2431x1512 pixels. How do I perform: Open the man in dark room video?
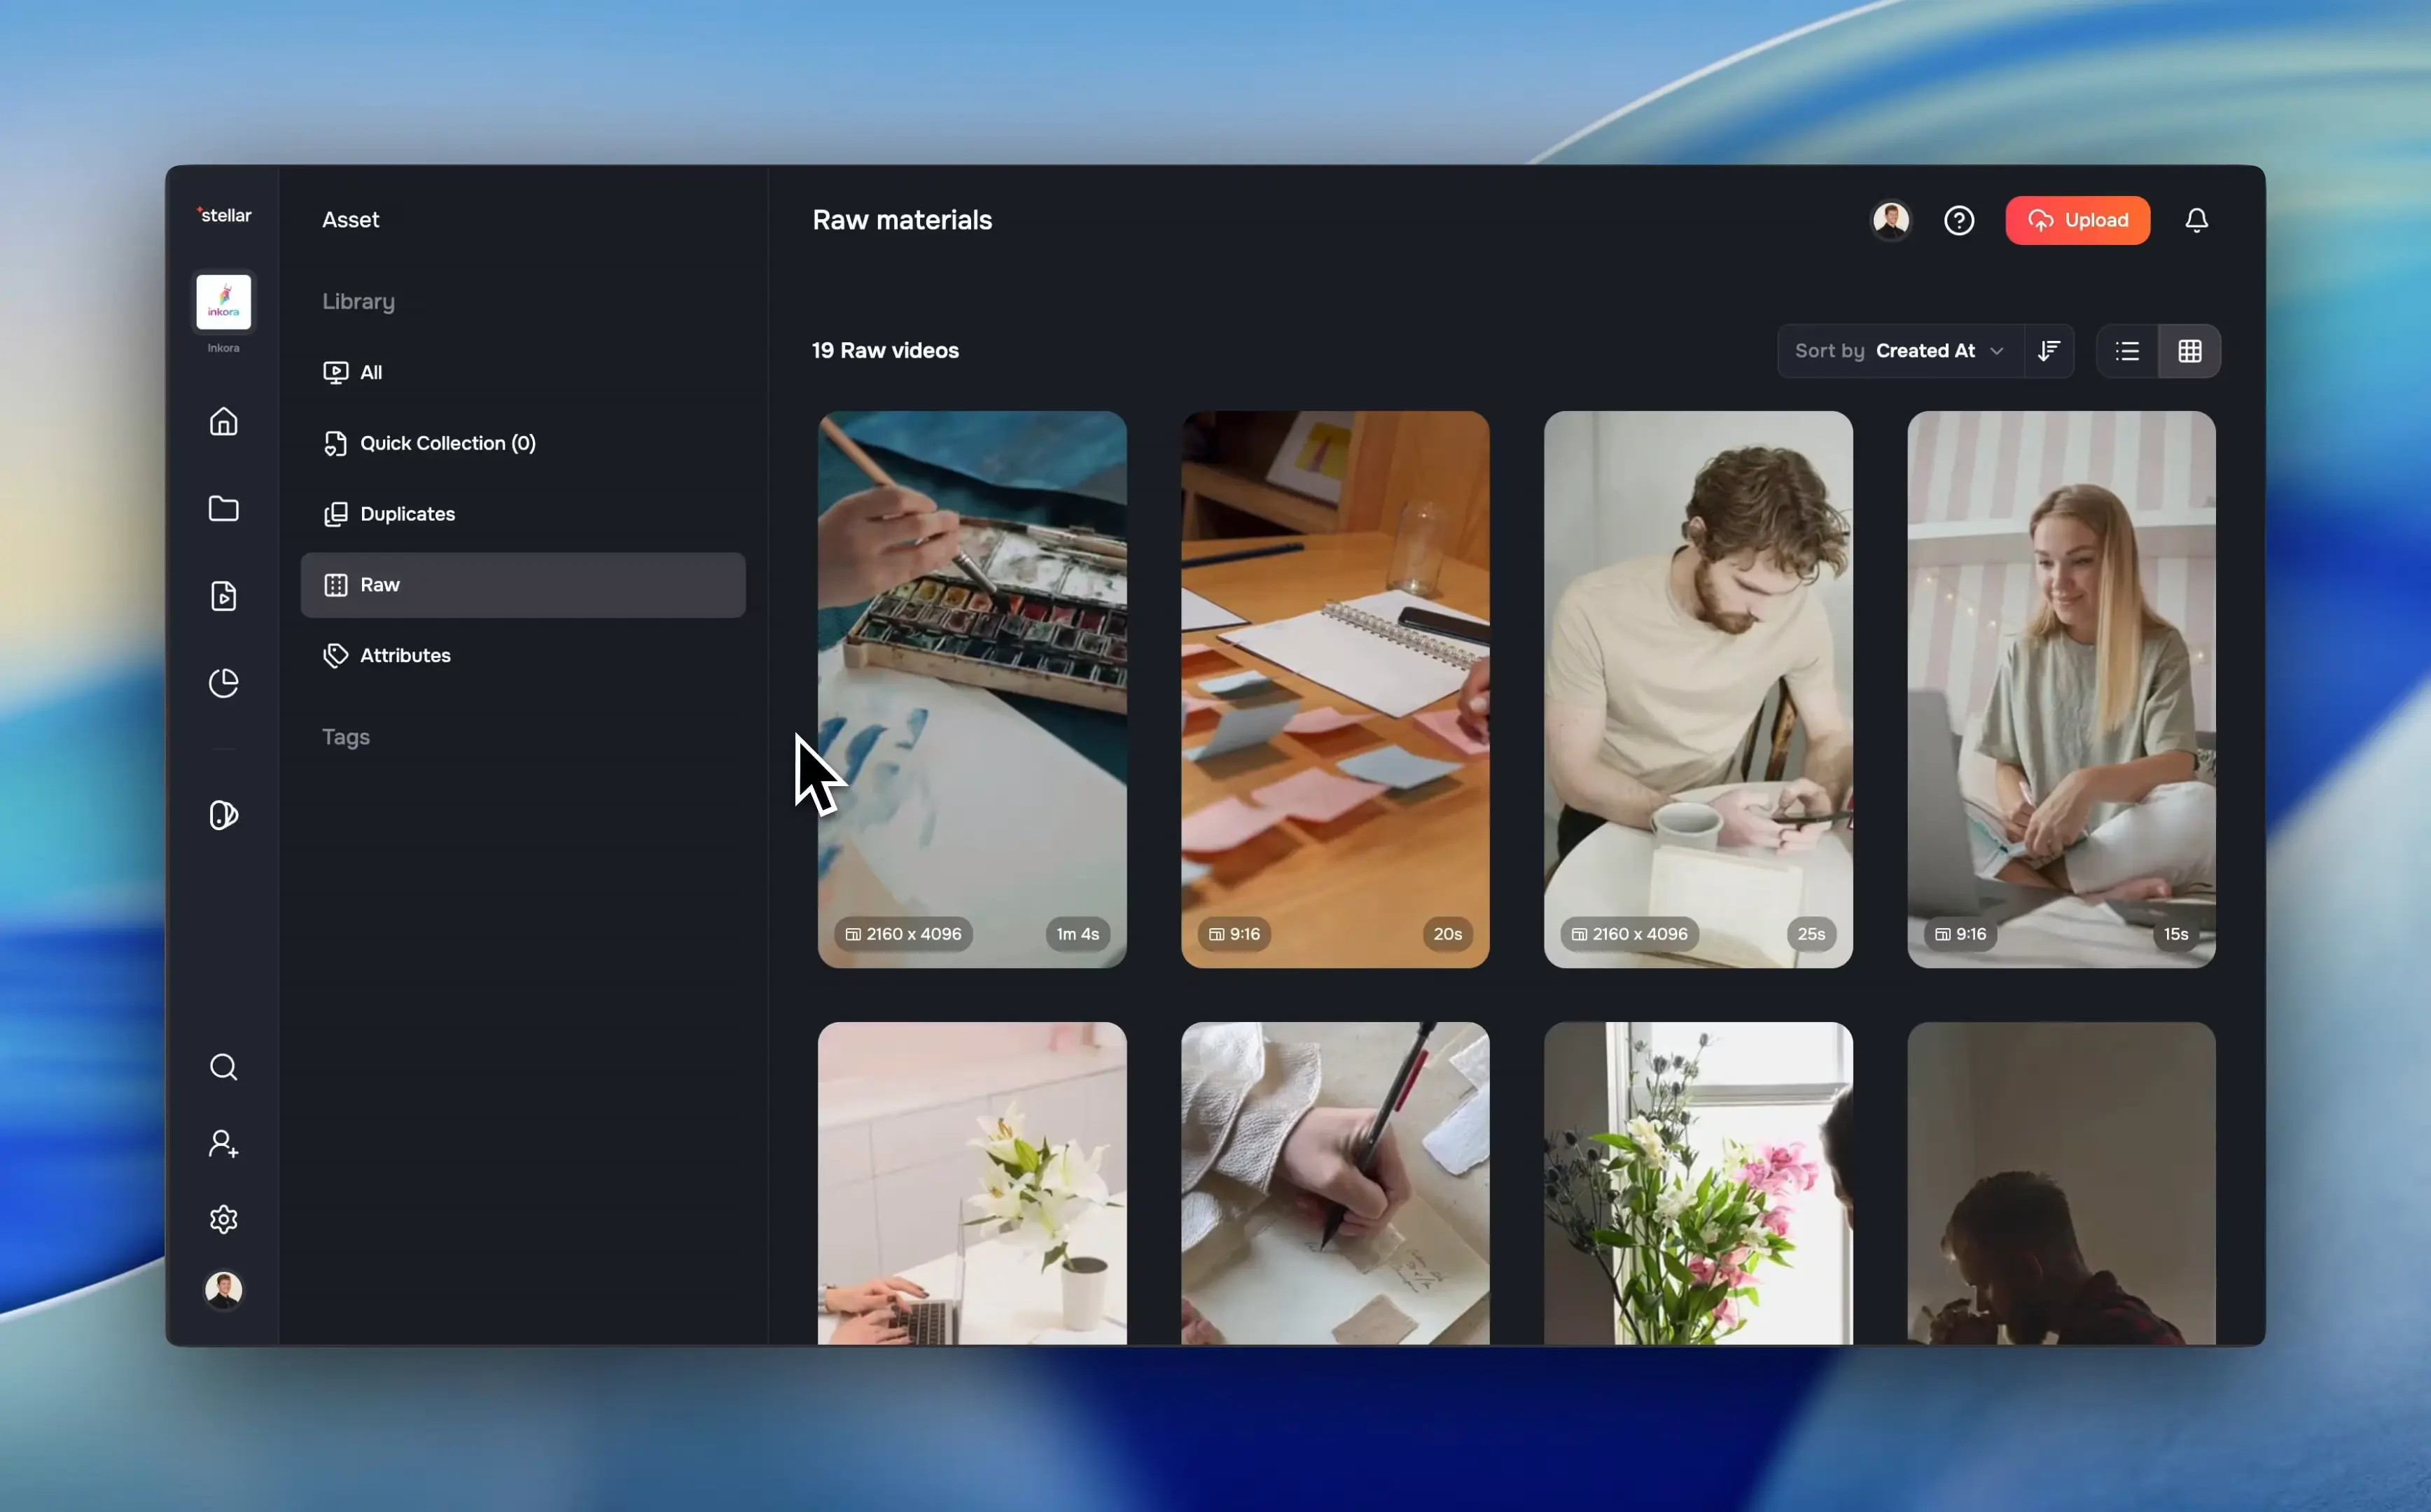coord(2061,1183)
